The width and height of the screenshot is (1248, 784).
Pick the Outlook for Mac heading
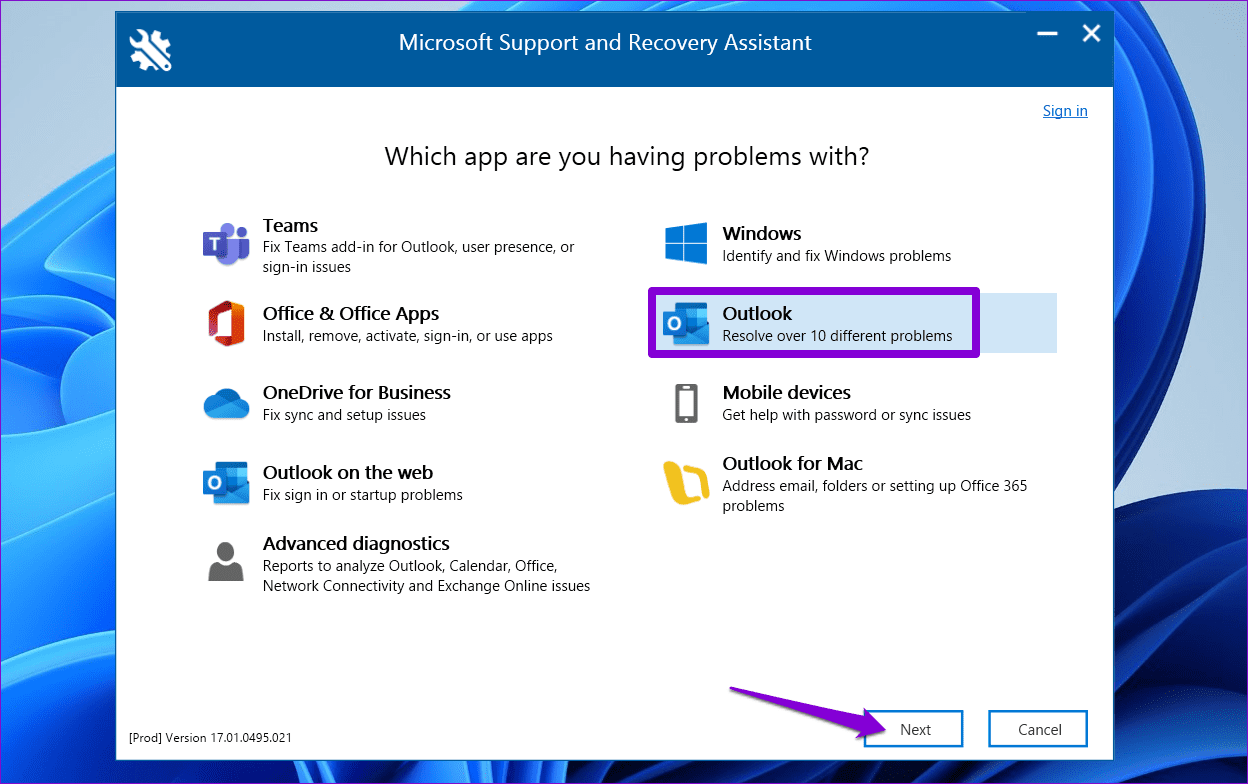pos(793,464)
